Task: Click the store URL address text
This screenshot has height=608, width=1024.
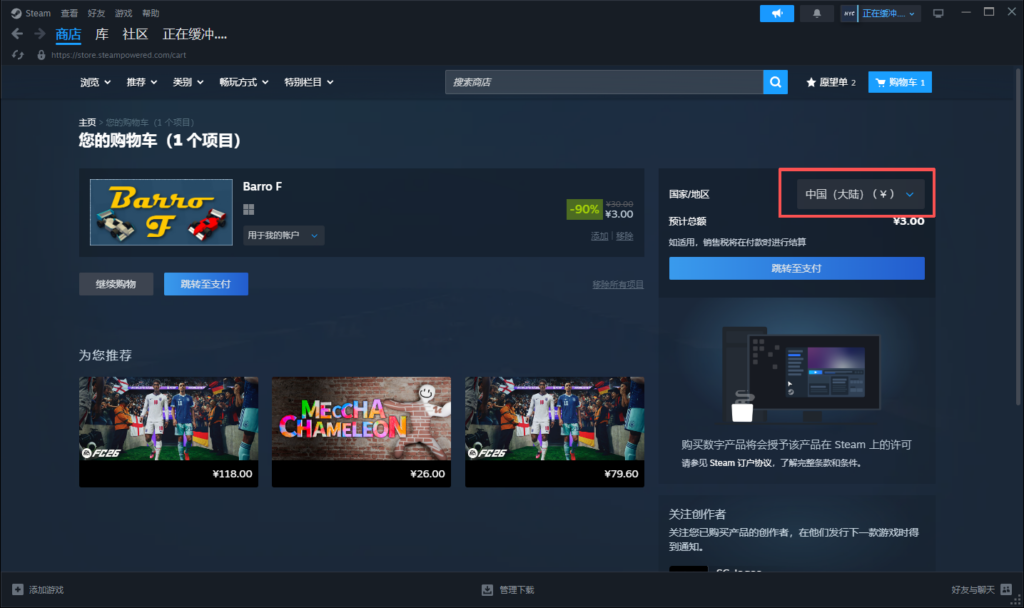Action: 119,56
